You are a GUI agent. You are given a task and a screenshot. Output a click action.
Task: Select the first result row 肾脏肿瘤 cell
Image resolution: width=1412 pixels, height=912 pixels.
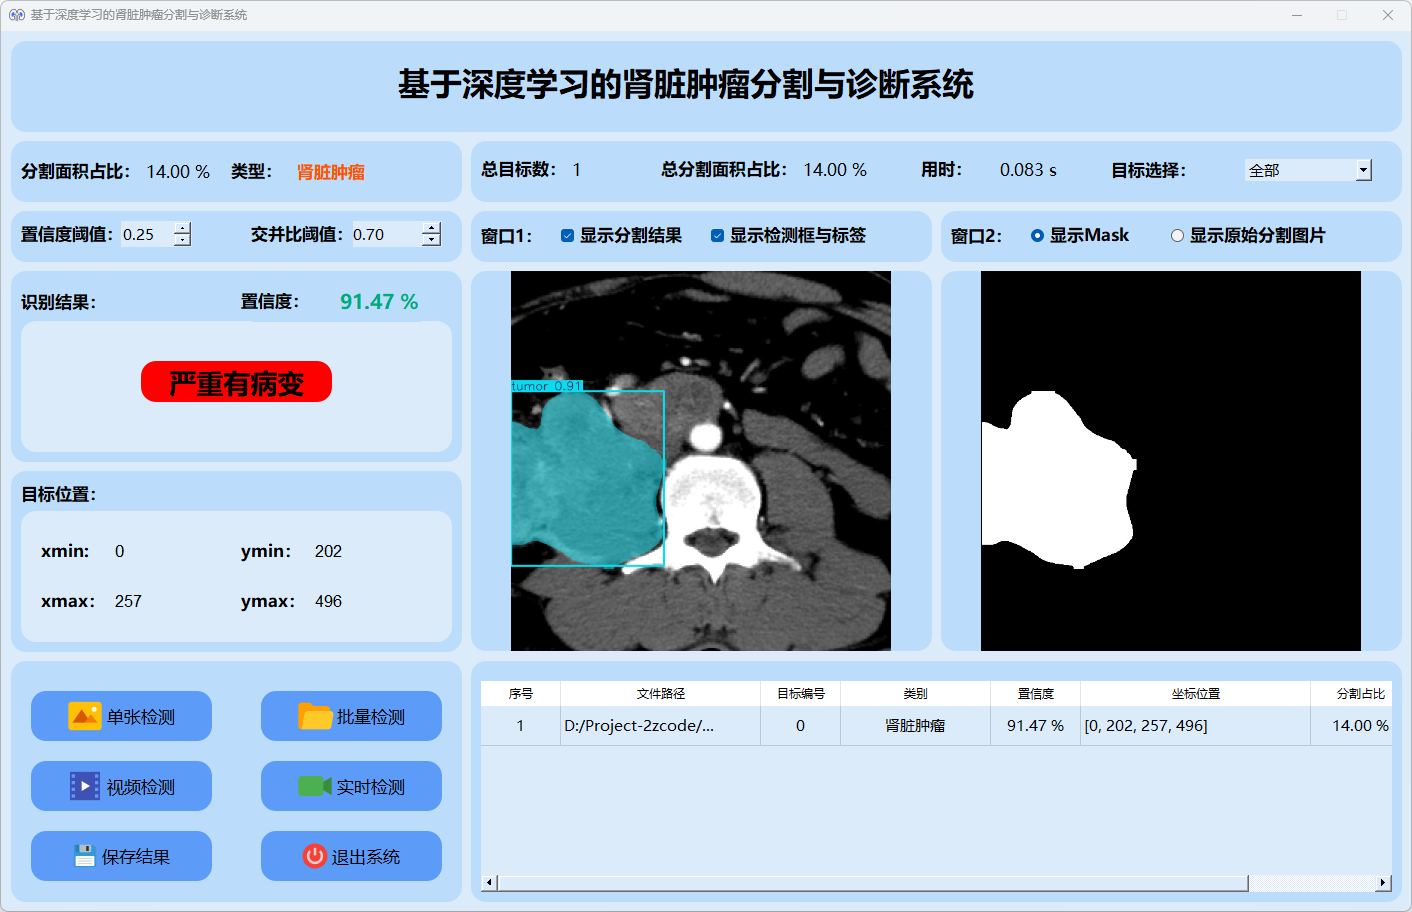pos(915,726)
